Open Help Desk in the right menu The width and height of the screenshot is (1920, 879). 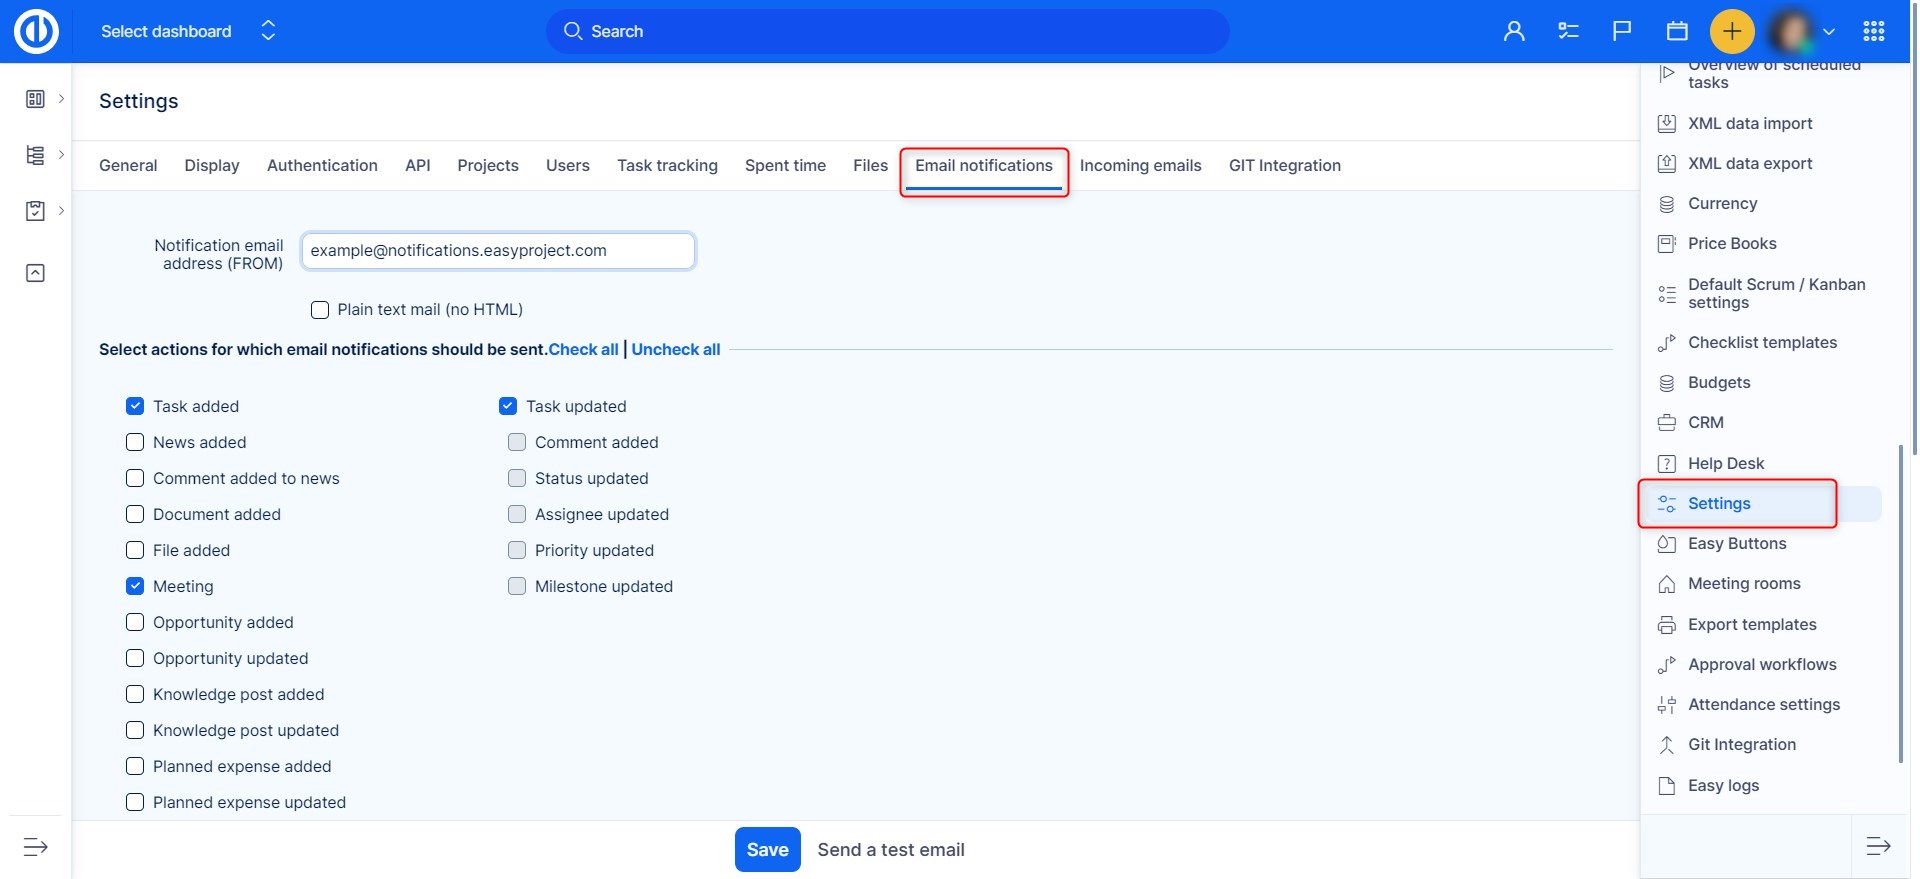point(1725,463)
